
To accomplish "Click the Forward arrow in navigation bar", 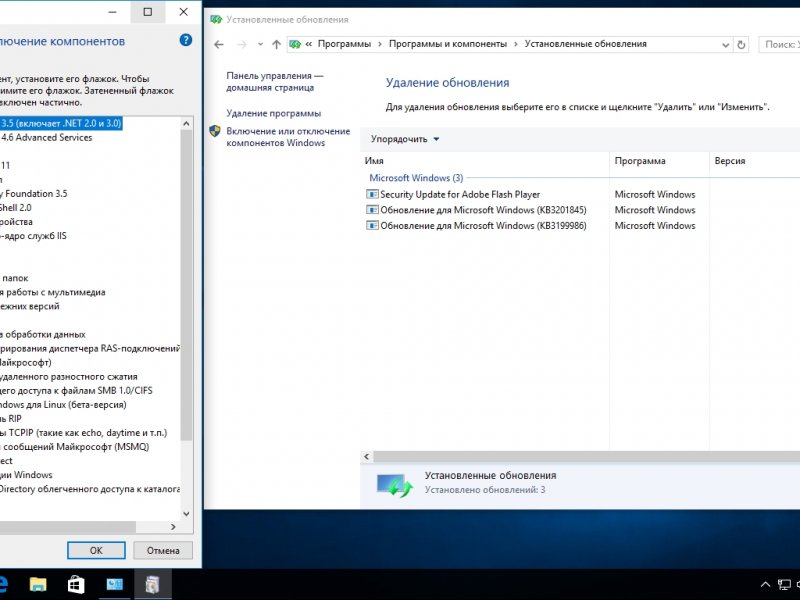I will coord(242,44).
